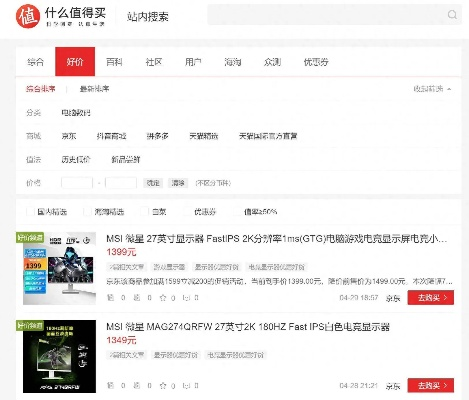Open the 优惠券 tab in top navigation
Screen dimensions: 469x400
coord(316,62)
